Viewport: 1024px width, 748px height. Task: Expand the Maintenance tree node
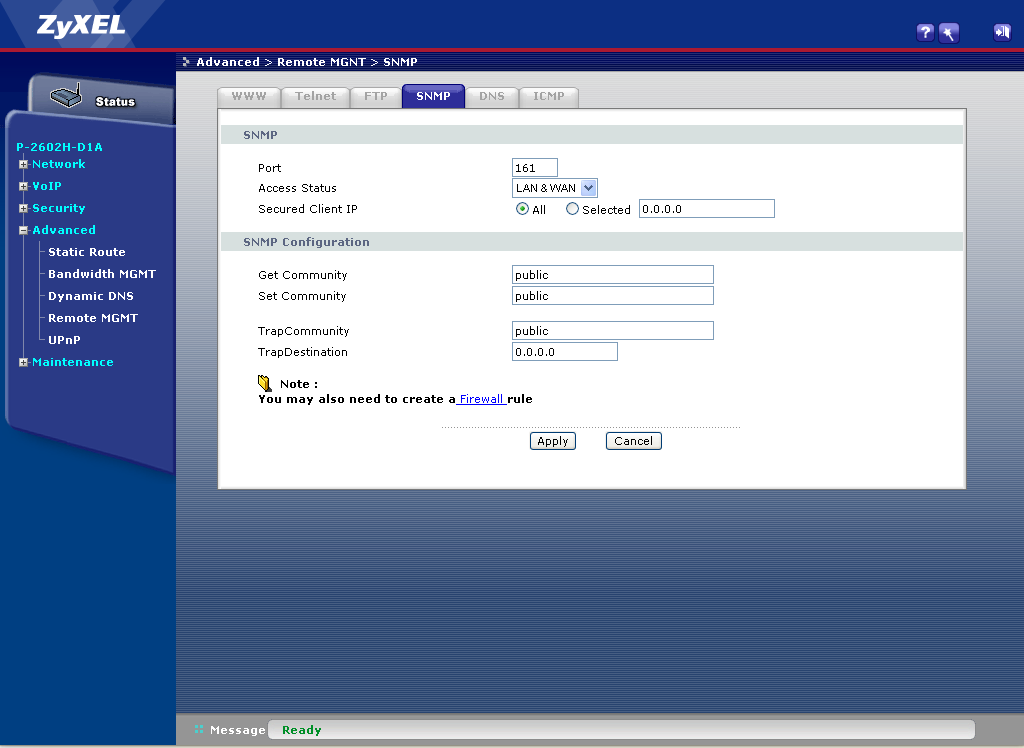(x=24, y=363)
